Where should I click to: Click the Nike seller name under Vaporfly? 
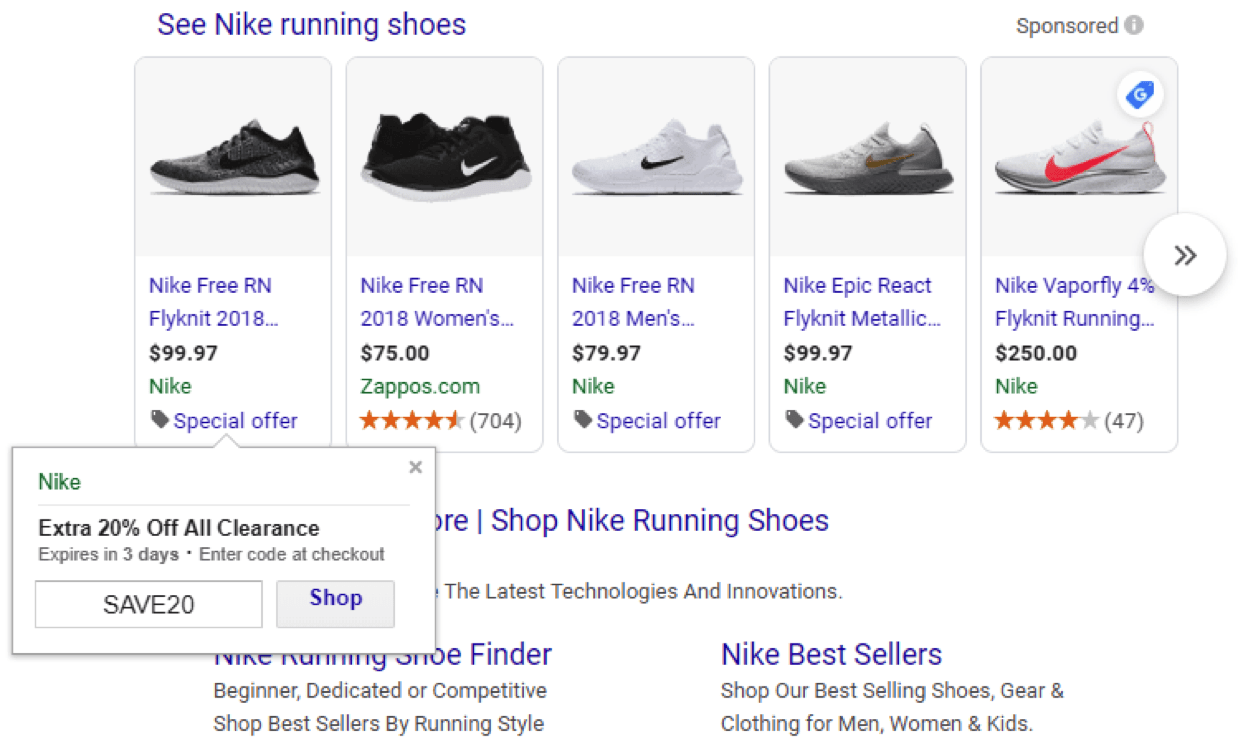(x=1016, y=386)
